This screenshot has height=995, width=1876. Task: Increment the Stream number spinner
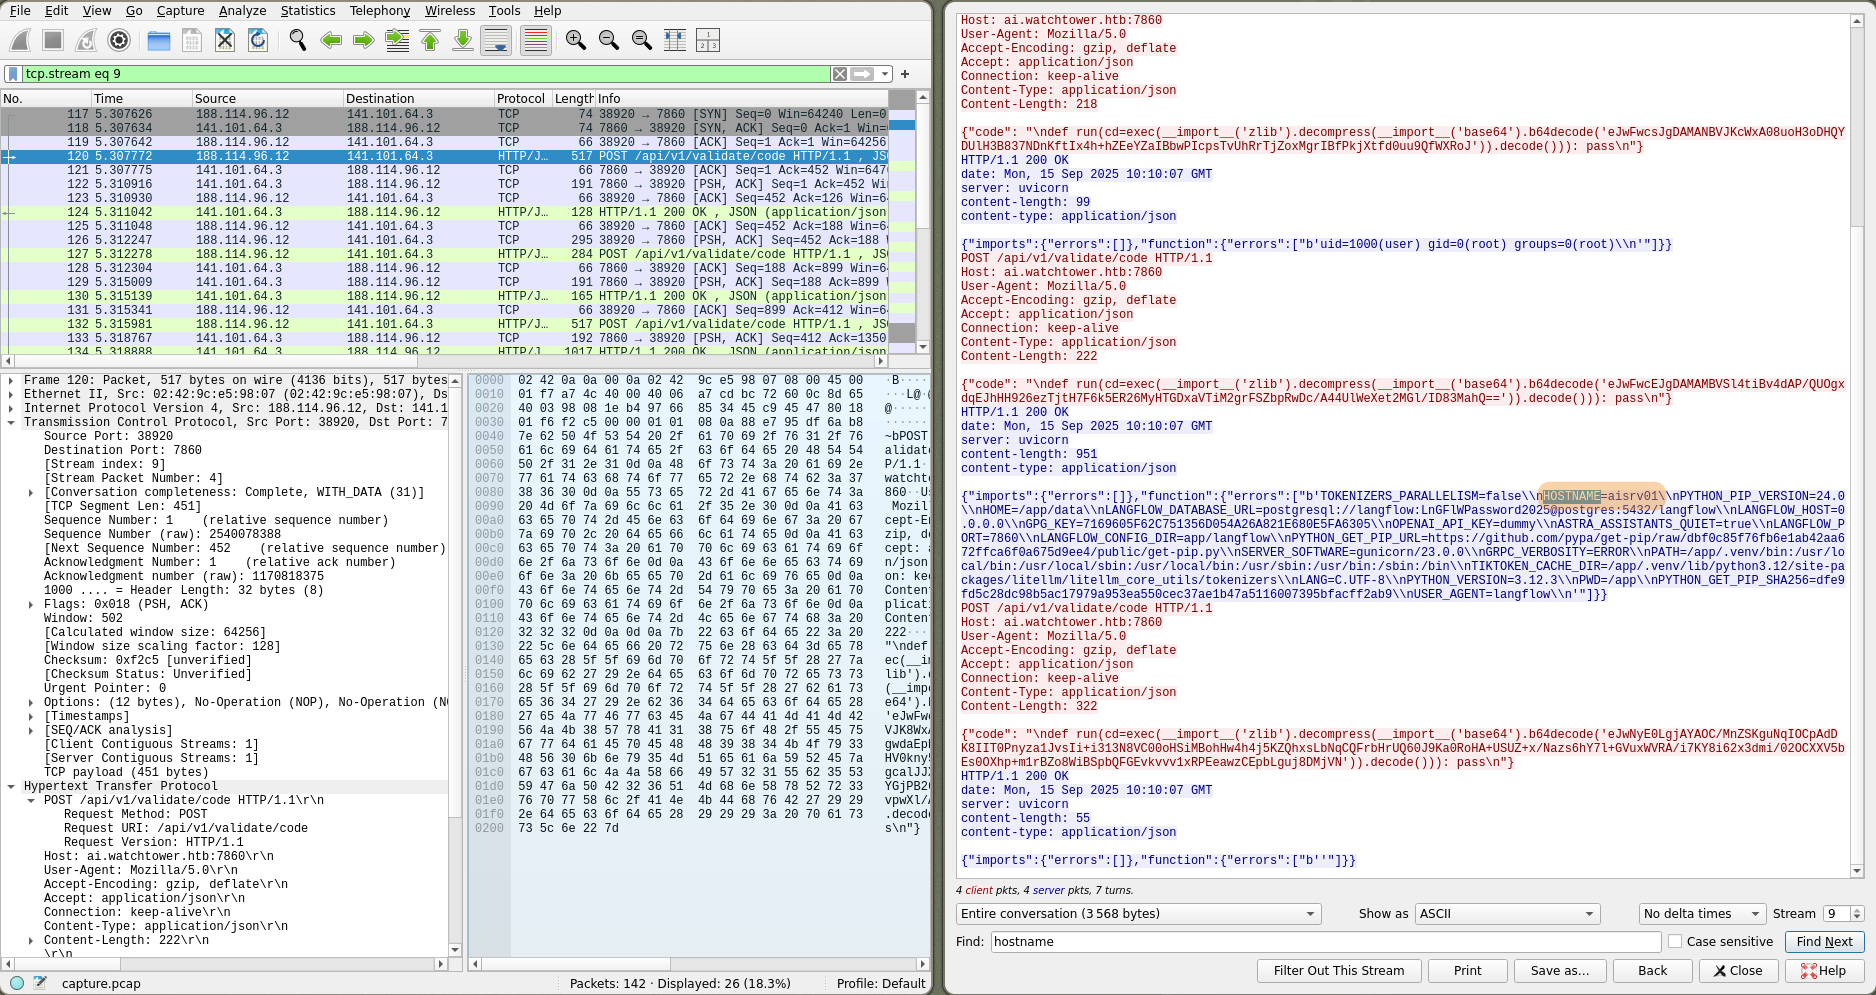[1856, 909]
